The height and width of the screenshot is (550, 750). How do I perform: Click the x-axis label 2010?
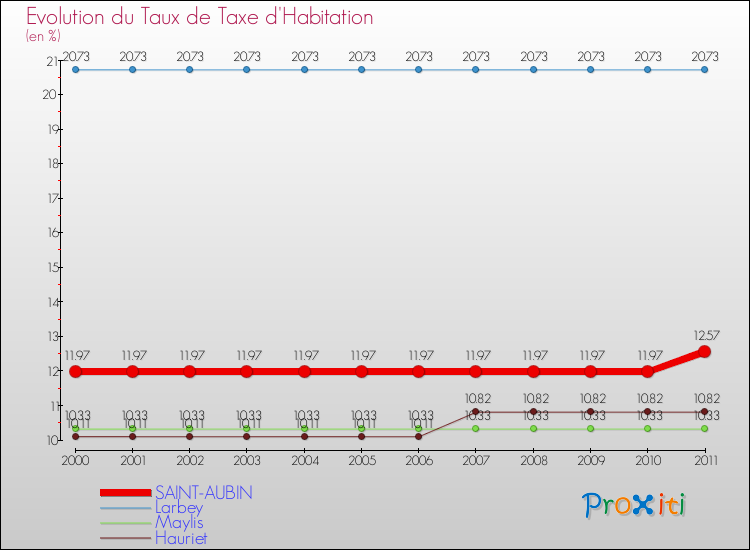(x=648, y=460)
